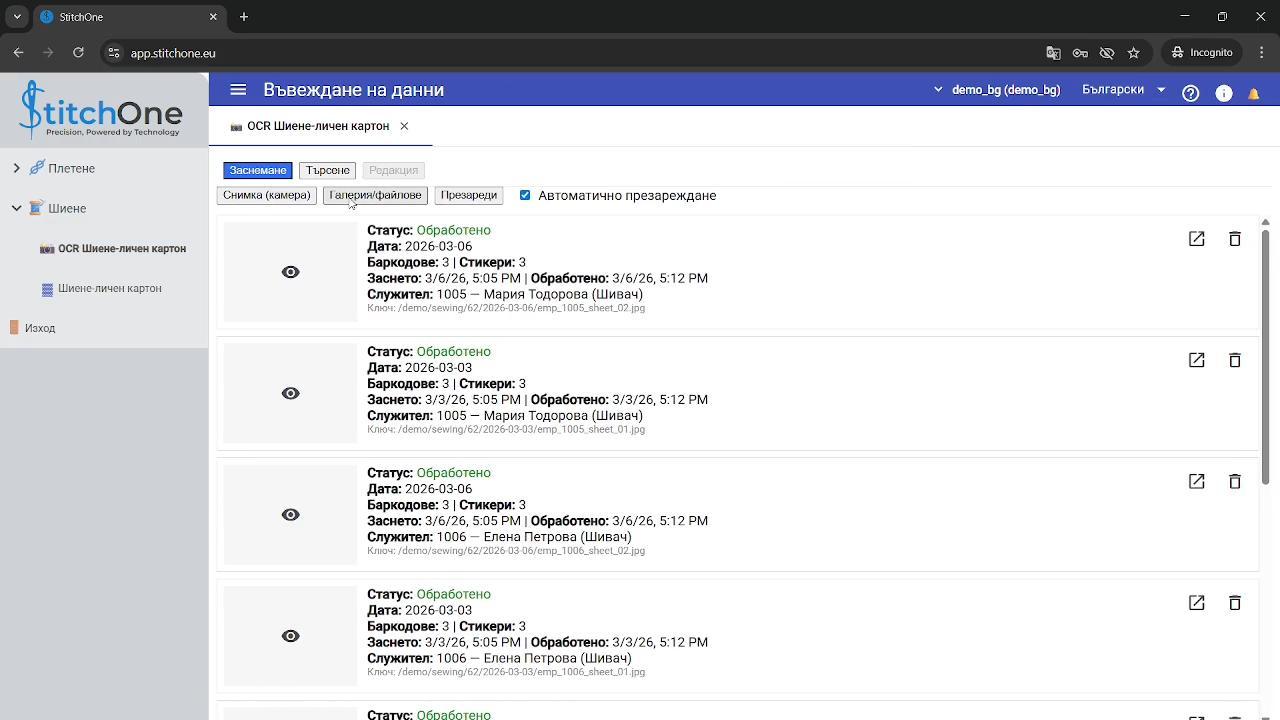Open externally the emp_1005_sheet_01 record
The image size is (1280, 720).
1196,360
